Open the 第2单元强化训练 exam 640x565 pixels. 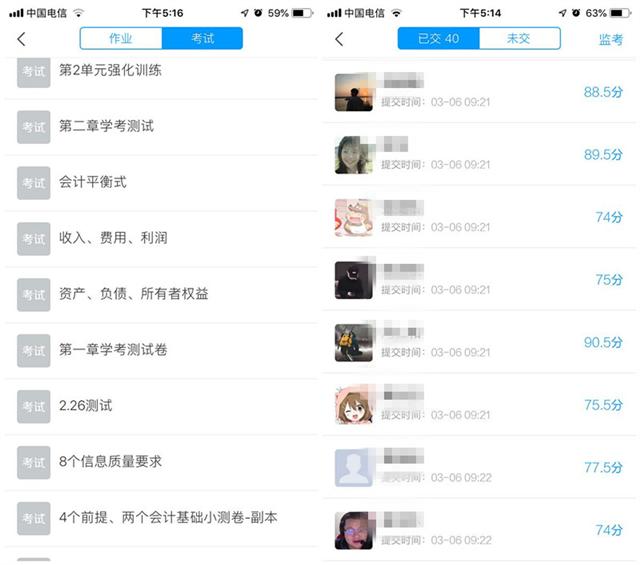pyautogui.click(x=161, y=72)
